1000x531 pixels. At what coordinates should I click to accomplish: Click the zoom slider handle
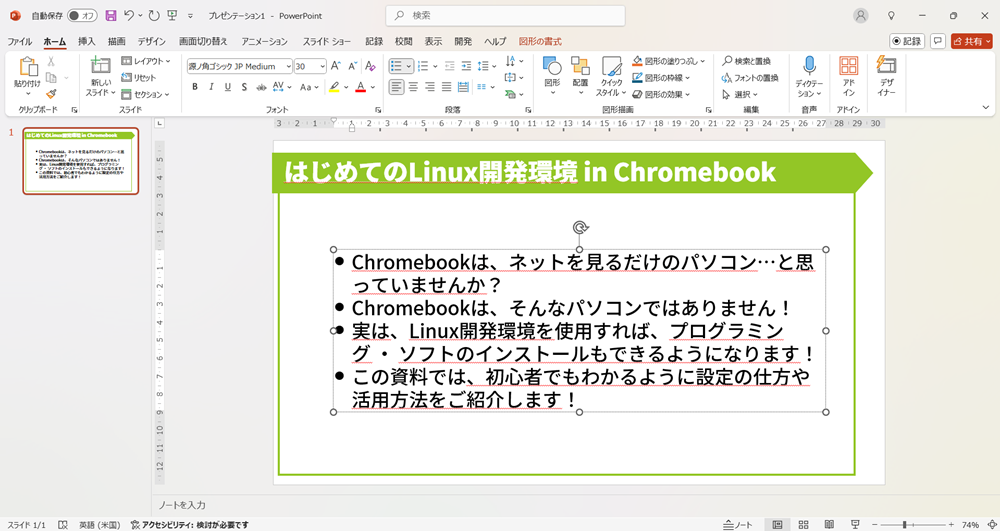[x=904, y=525]
